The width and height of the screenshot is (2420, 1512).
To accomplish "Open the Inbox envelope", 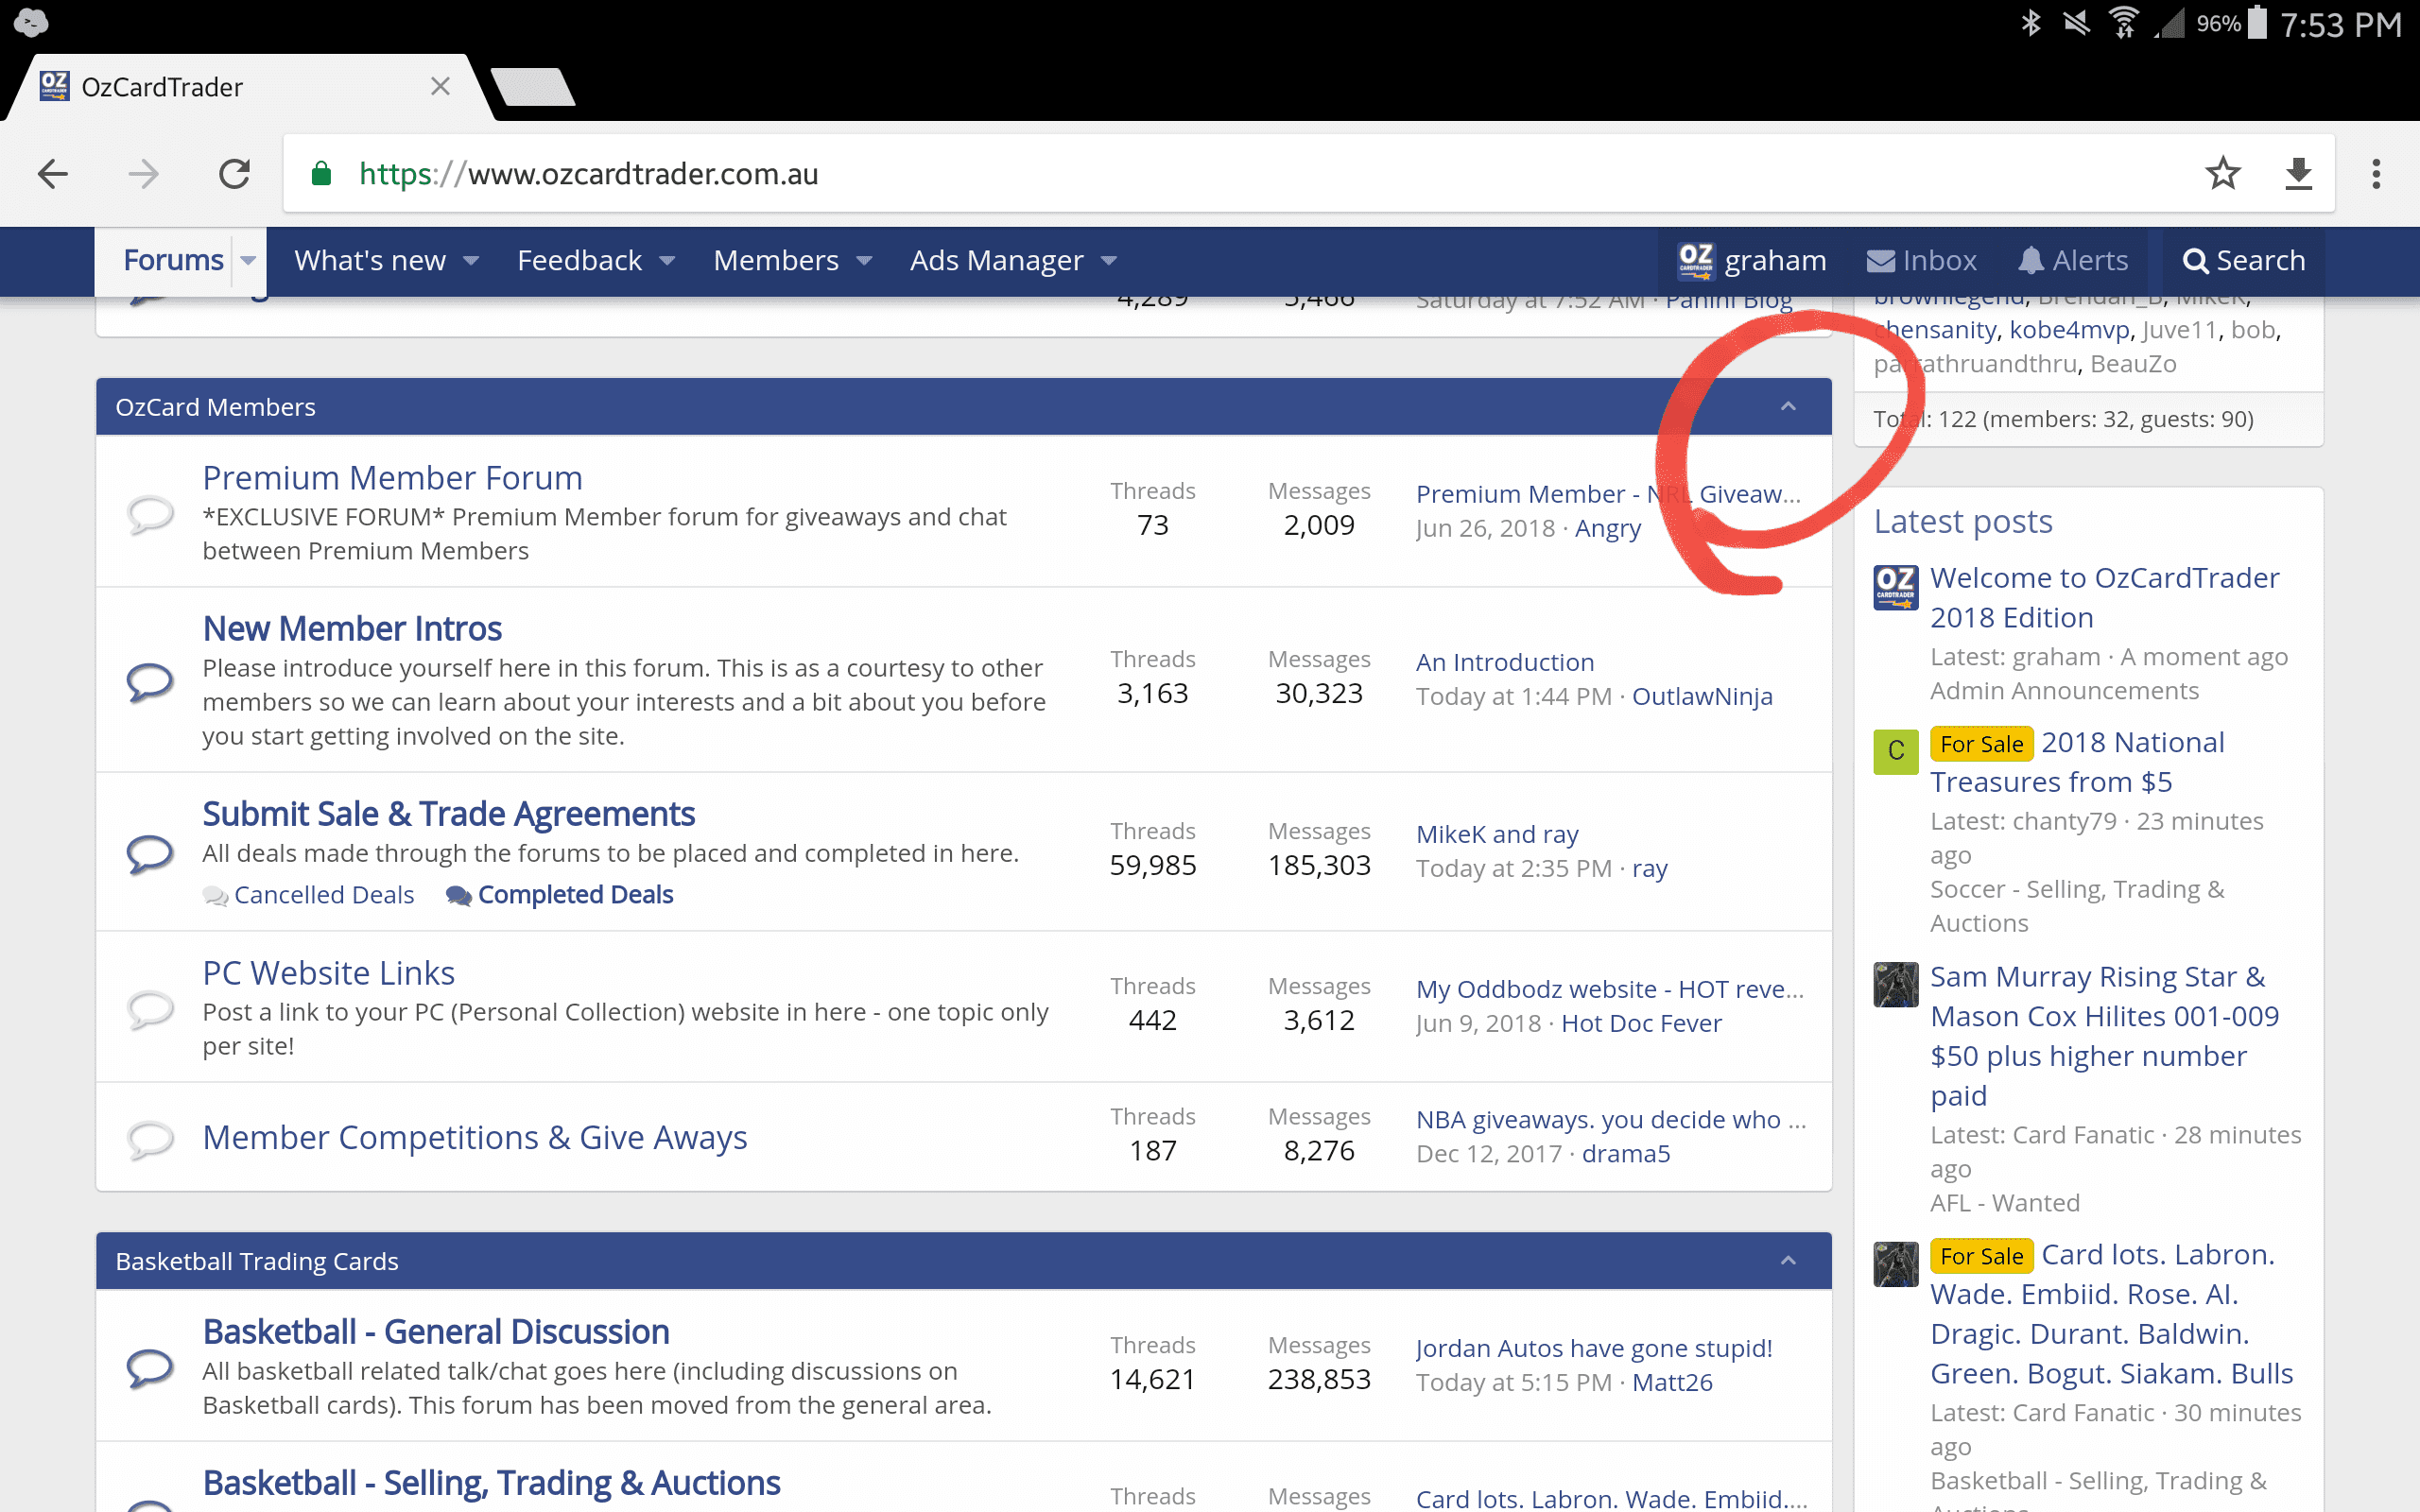I will coord(1921,261).
